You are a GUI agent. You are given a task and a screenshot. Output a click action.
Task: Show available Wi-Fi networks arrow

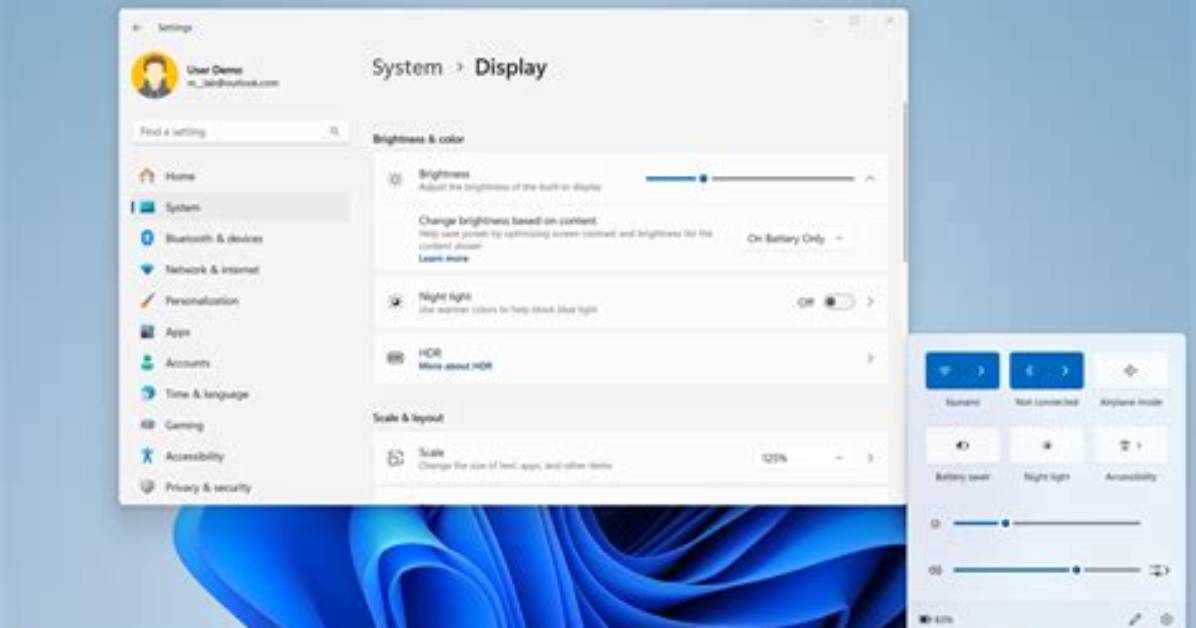(x=981, y=371)
